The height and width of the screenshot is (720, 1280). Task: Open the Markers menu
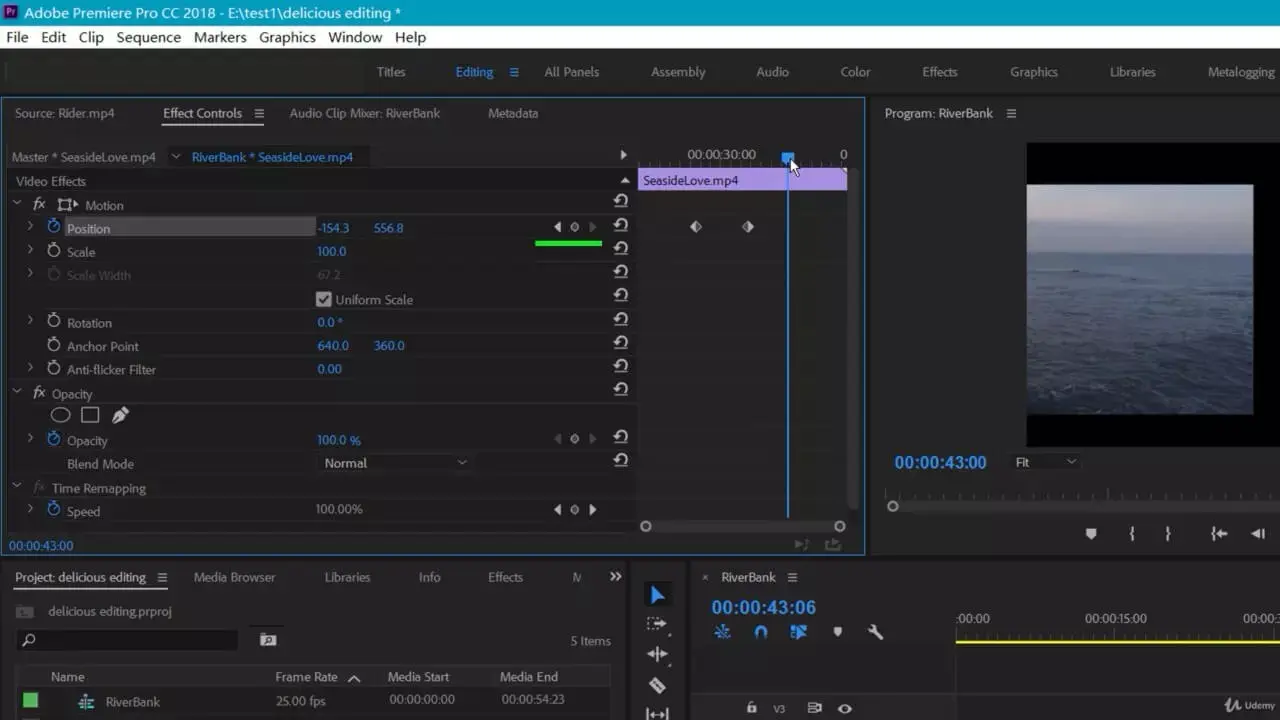coord(220,37)
